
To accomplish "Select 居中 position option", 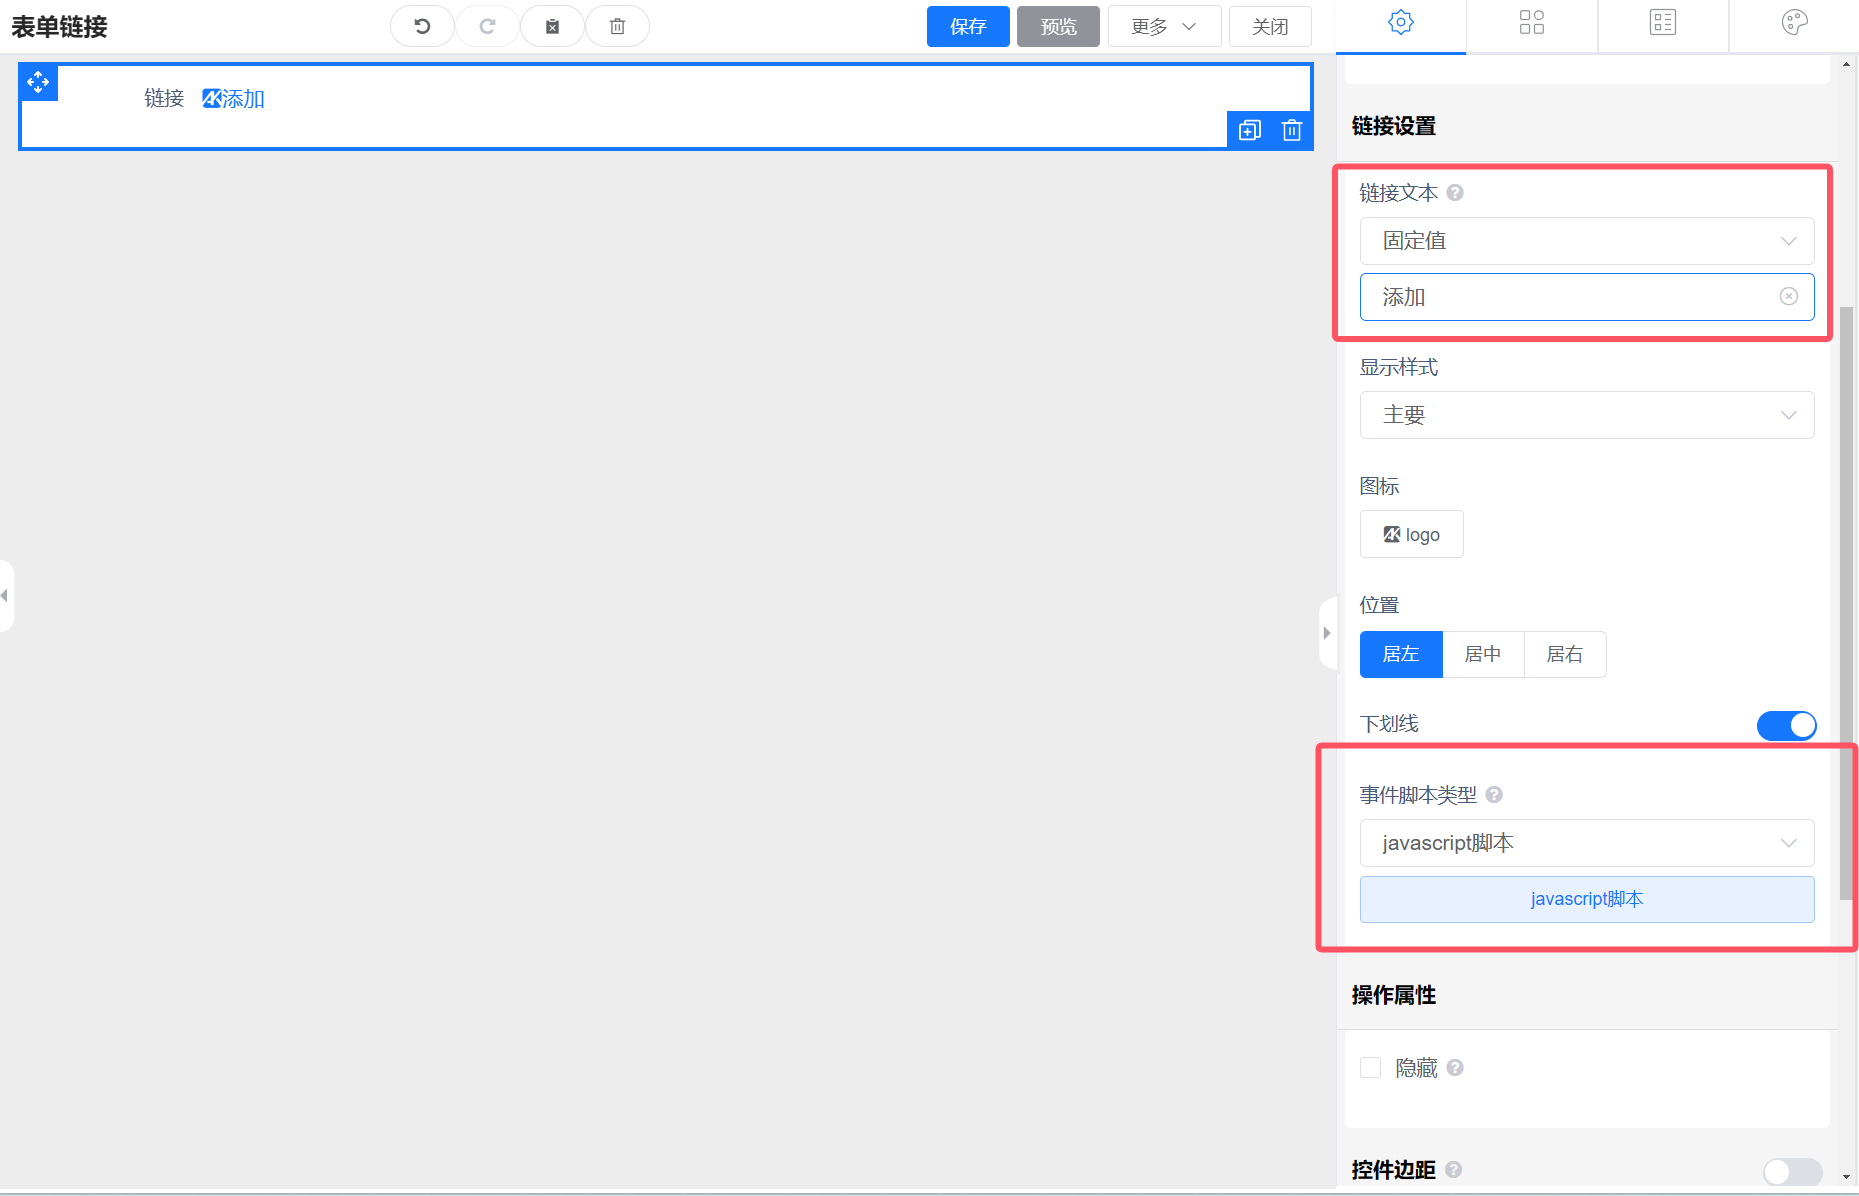I will tap(1482, 654).
